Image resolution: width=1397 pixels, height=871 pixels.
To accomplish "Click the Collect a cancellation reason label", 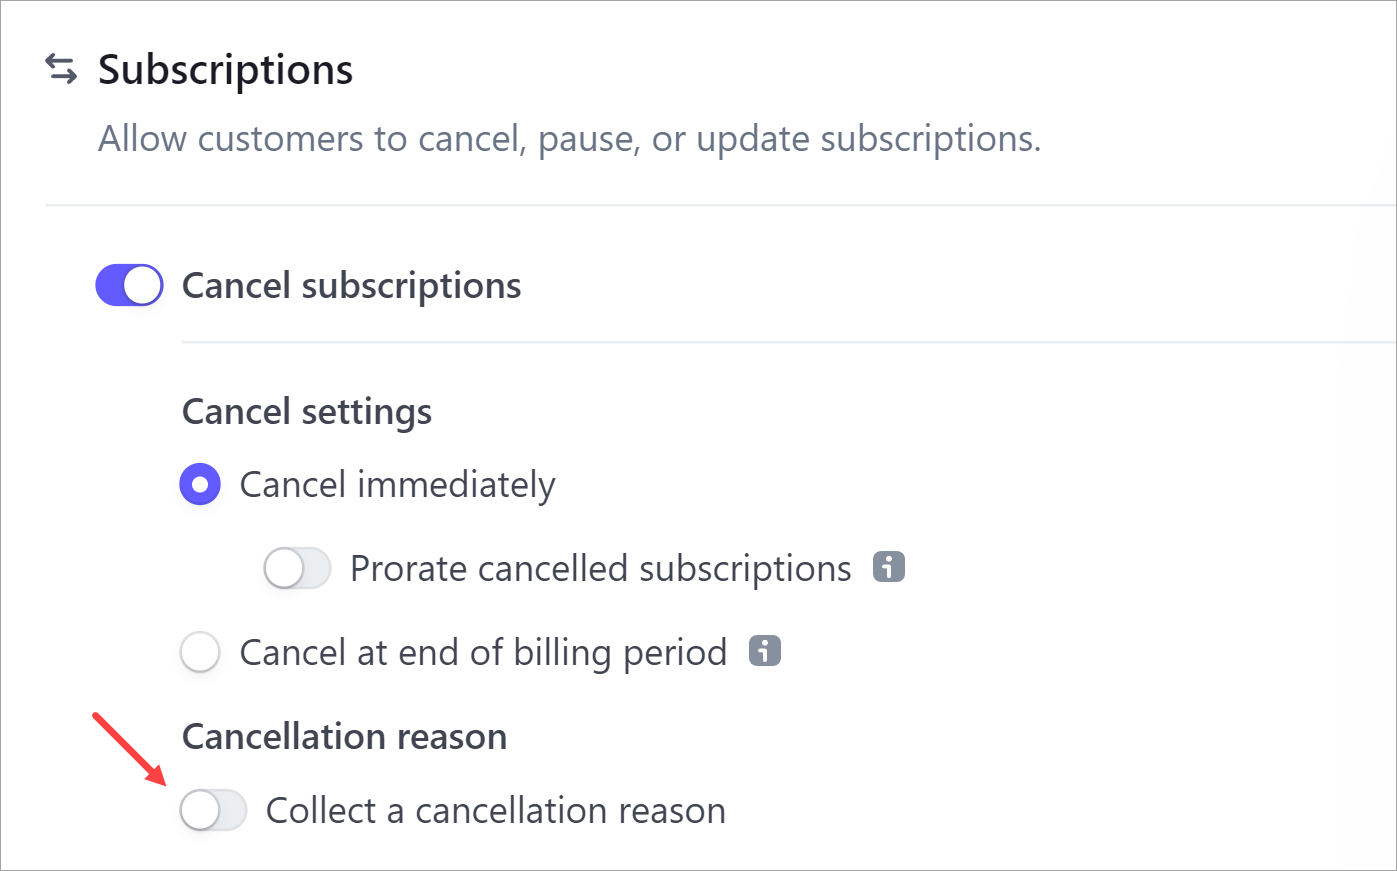I will pyautogui.click(x=495, y=810).
